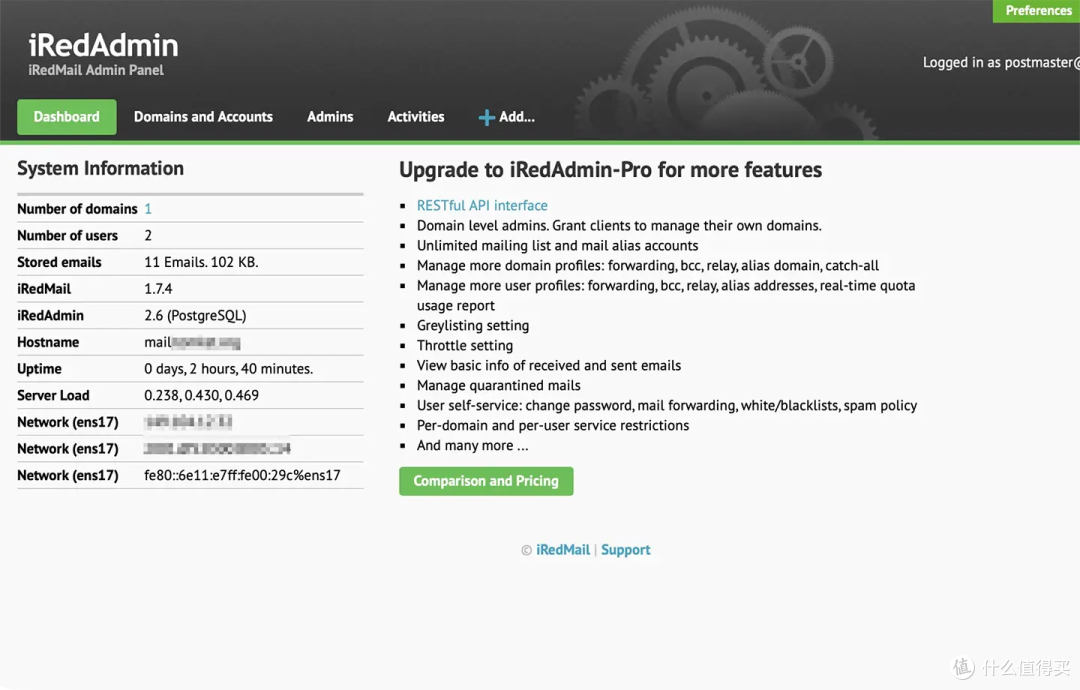This screenshot has width=1080, height=690.
Task: Select 'Per-domain and per-user service restrictions'
Action: [x=553, y=426]
